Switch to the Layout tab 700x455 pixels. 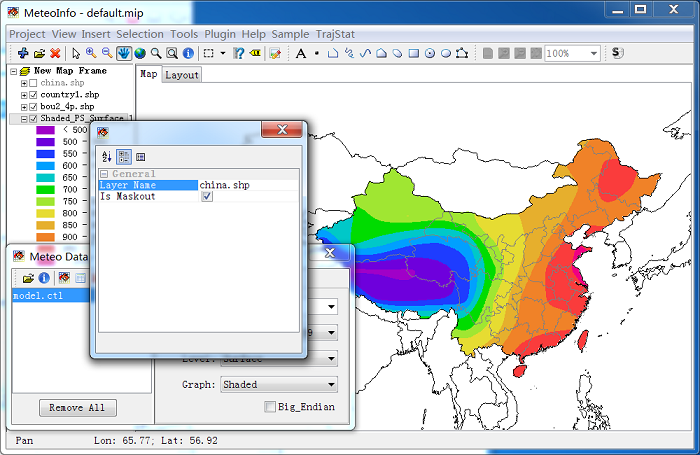(x=182, y=75)
